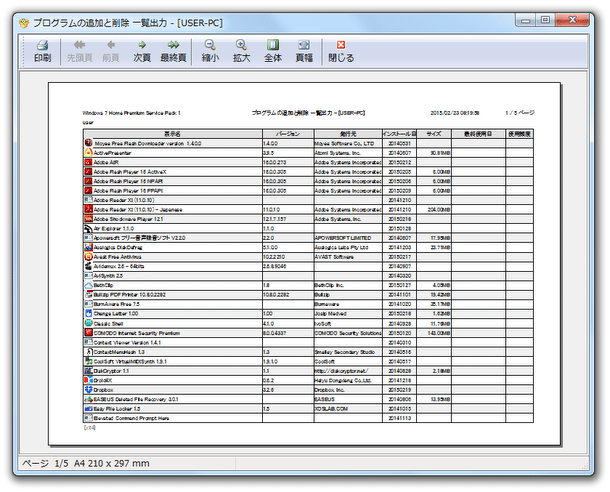Click the AviSynth 2.5 entry
This screenshot has width=610, height=492.
(108, 276)
